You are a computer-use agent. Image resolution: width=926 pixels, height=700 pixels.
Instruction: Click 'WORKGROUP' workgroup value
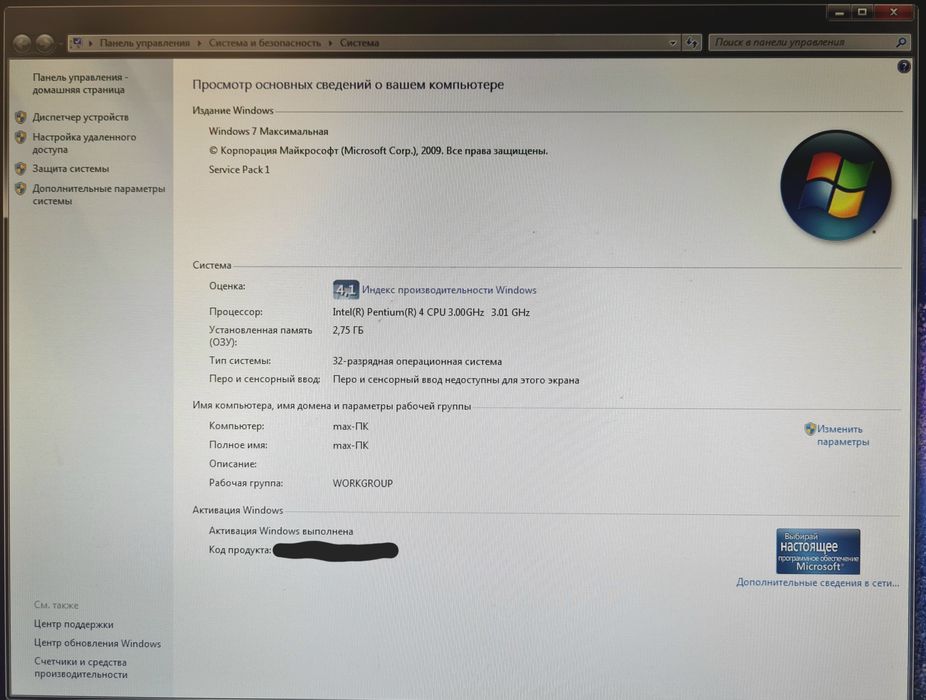(363, 483)
